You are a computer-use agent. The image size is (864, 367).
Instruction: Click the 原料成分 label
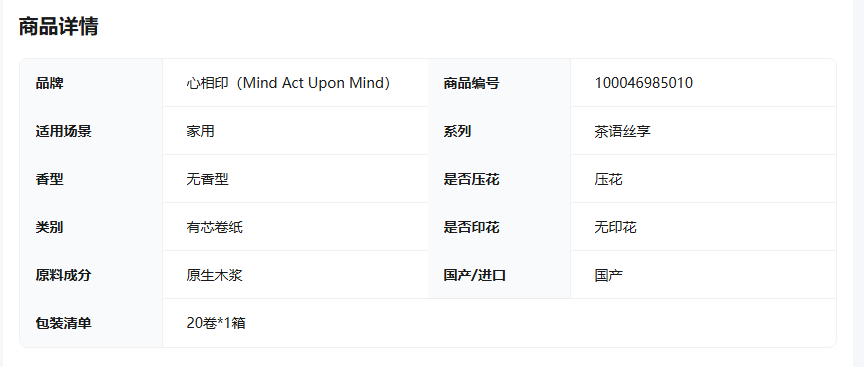[x=63, y=275]
